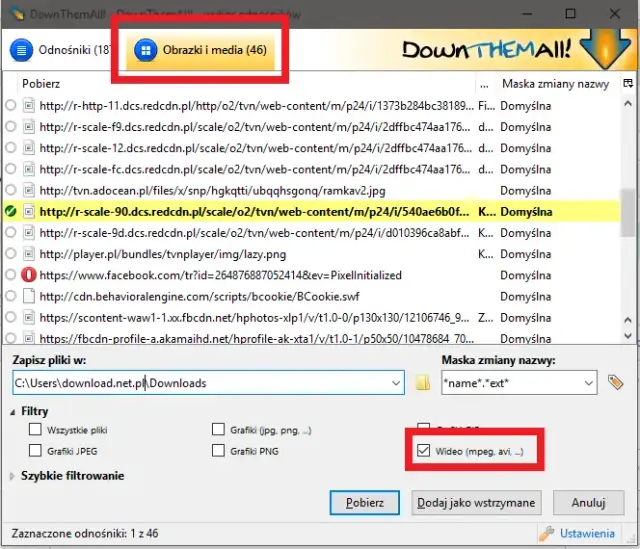Open rename mask tags icon
Image resolution: width=640 pixels, height=549 pixels.
point(615,382)
